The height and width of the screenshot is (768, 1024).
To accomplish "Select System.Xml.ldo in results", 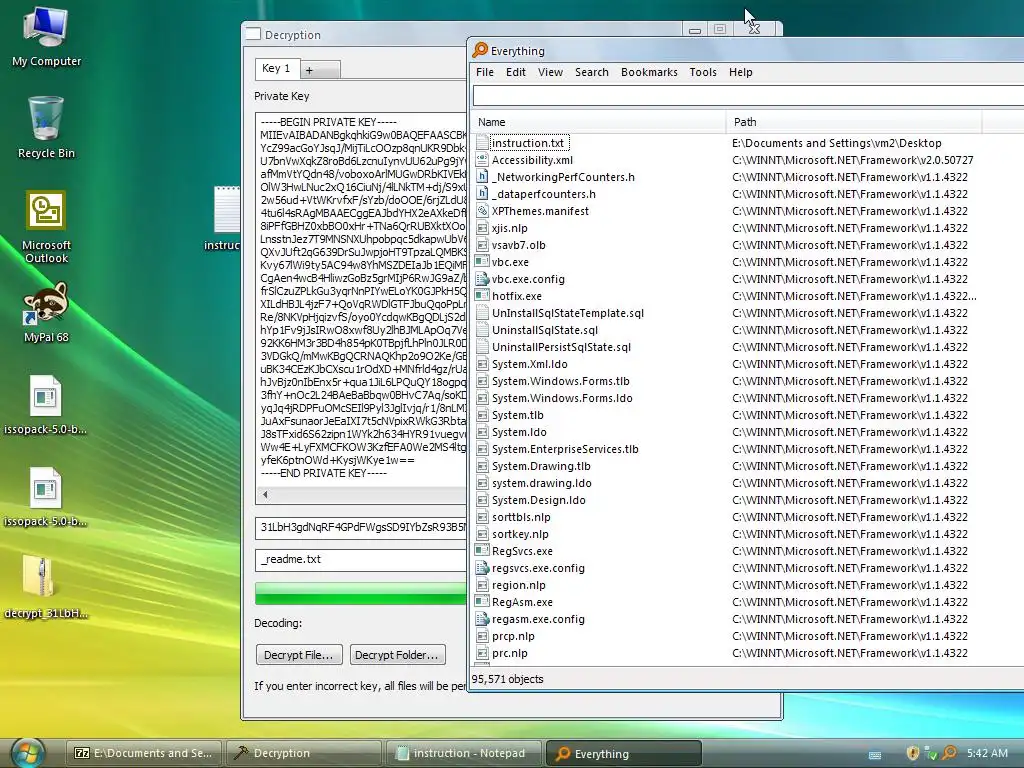I will (x=530, y=364).
